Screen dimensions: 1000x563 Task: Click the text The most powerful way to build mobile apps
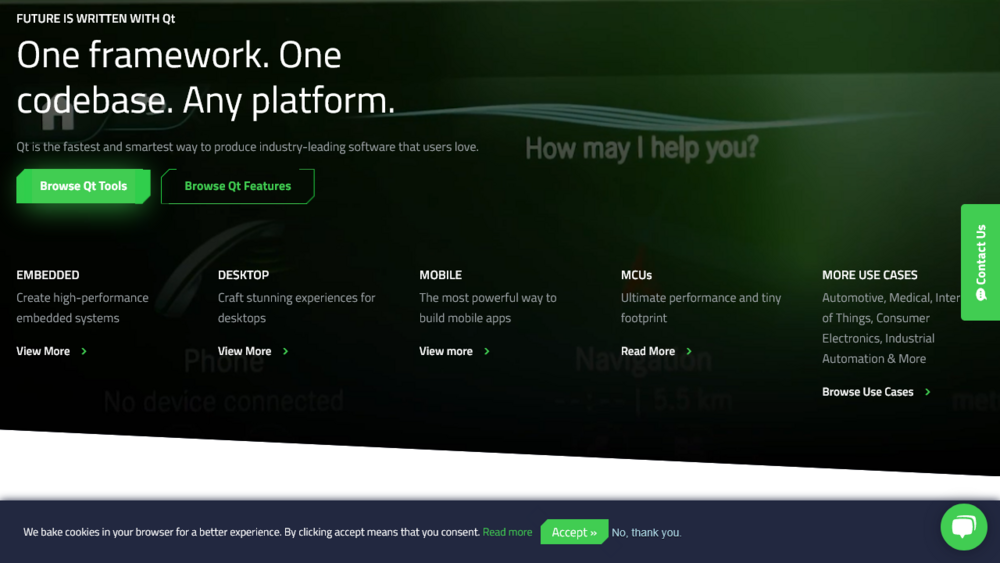click(x=488, y=308)
